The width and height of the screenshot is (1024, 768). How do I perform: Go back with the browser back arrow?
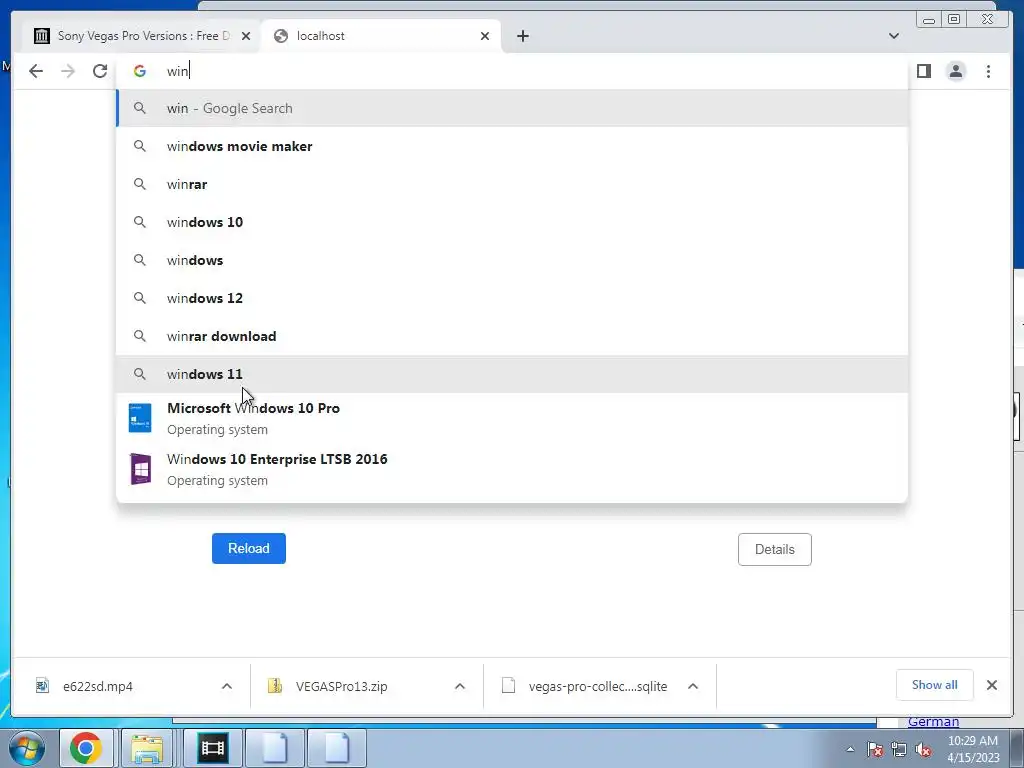(x=36, y=71)
